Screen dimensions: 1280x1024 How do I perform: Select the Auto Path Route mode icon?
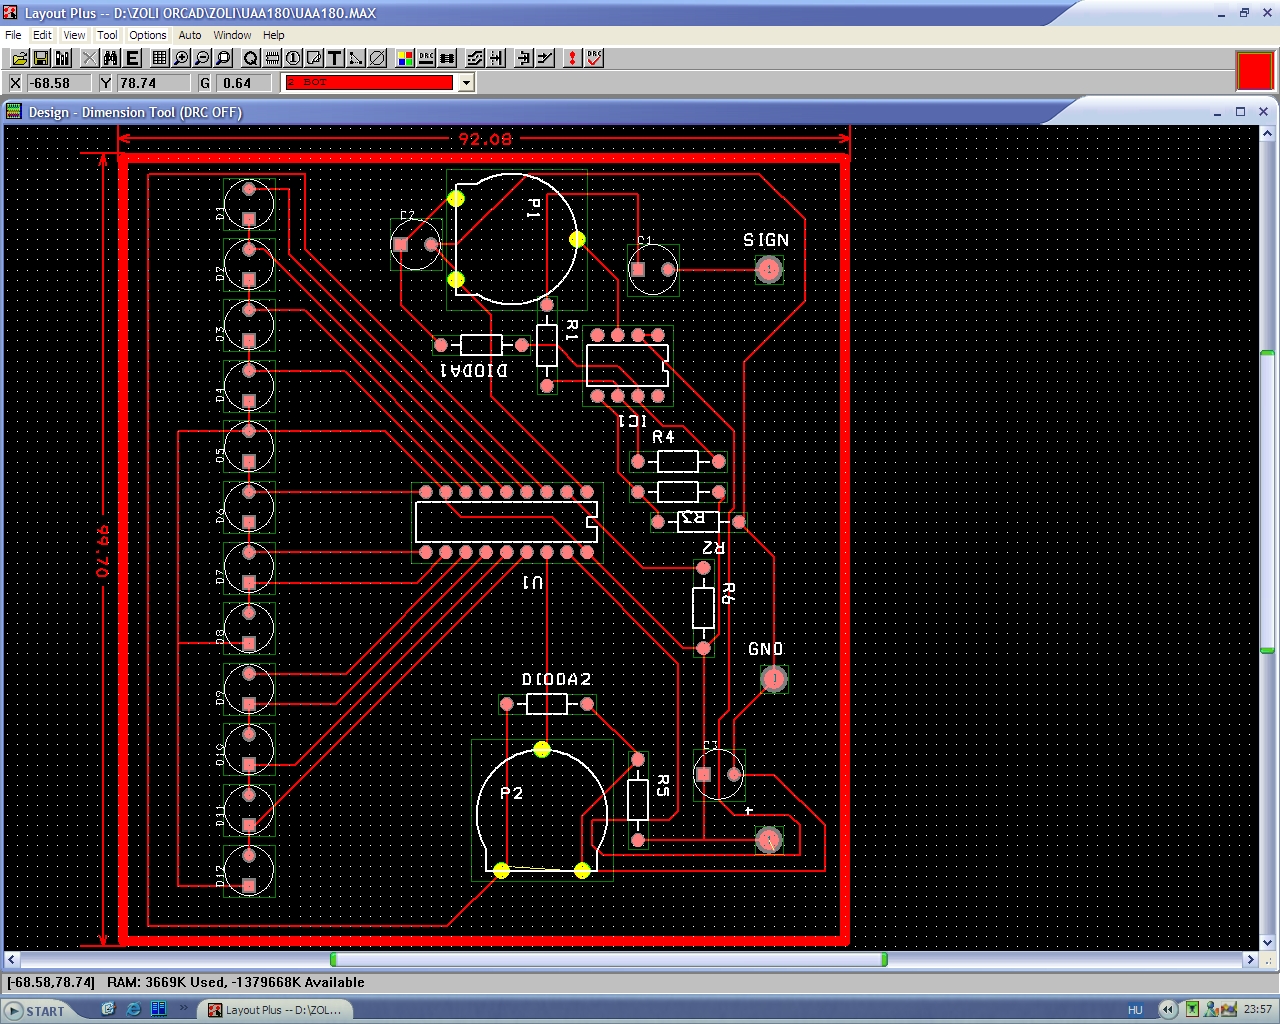click(x=475, y=58)
